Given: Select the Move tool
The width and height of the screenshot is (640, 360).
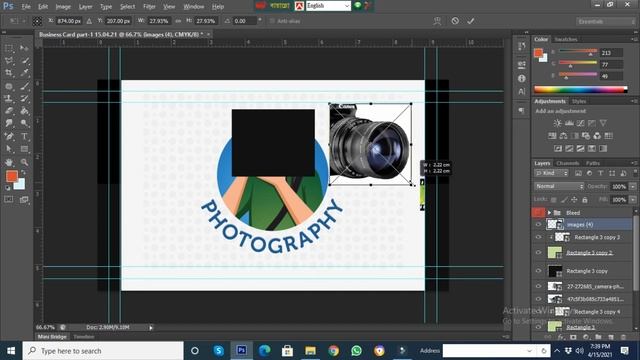Looking at the screenshot, I should pyautogui.click(x=24, y=48).
